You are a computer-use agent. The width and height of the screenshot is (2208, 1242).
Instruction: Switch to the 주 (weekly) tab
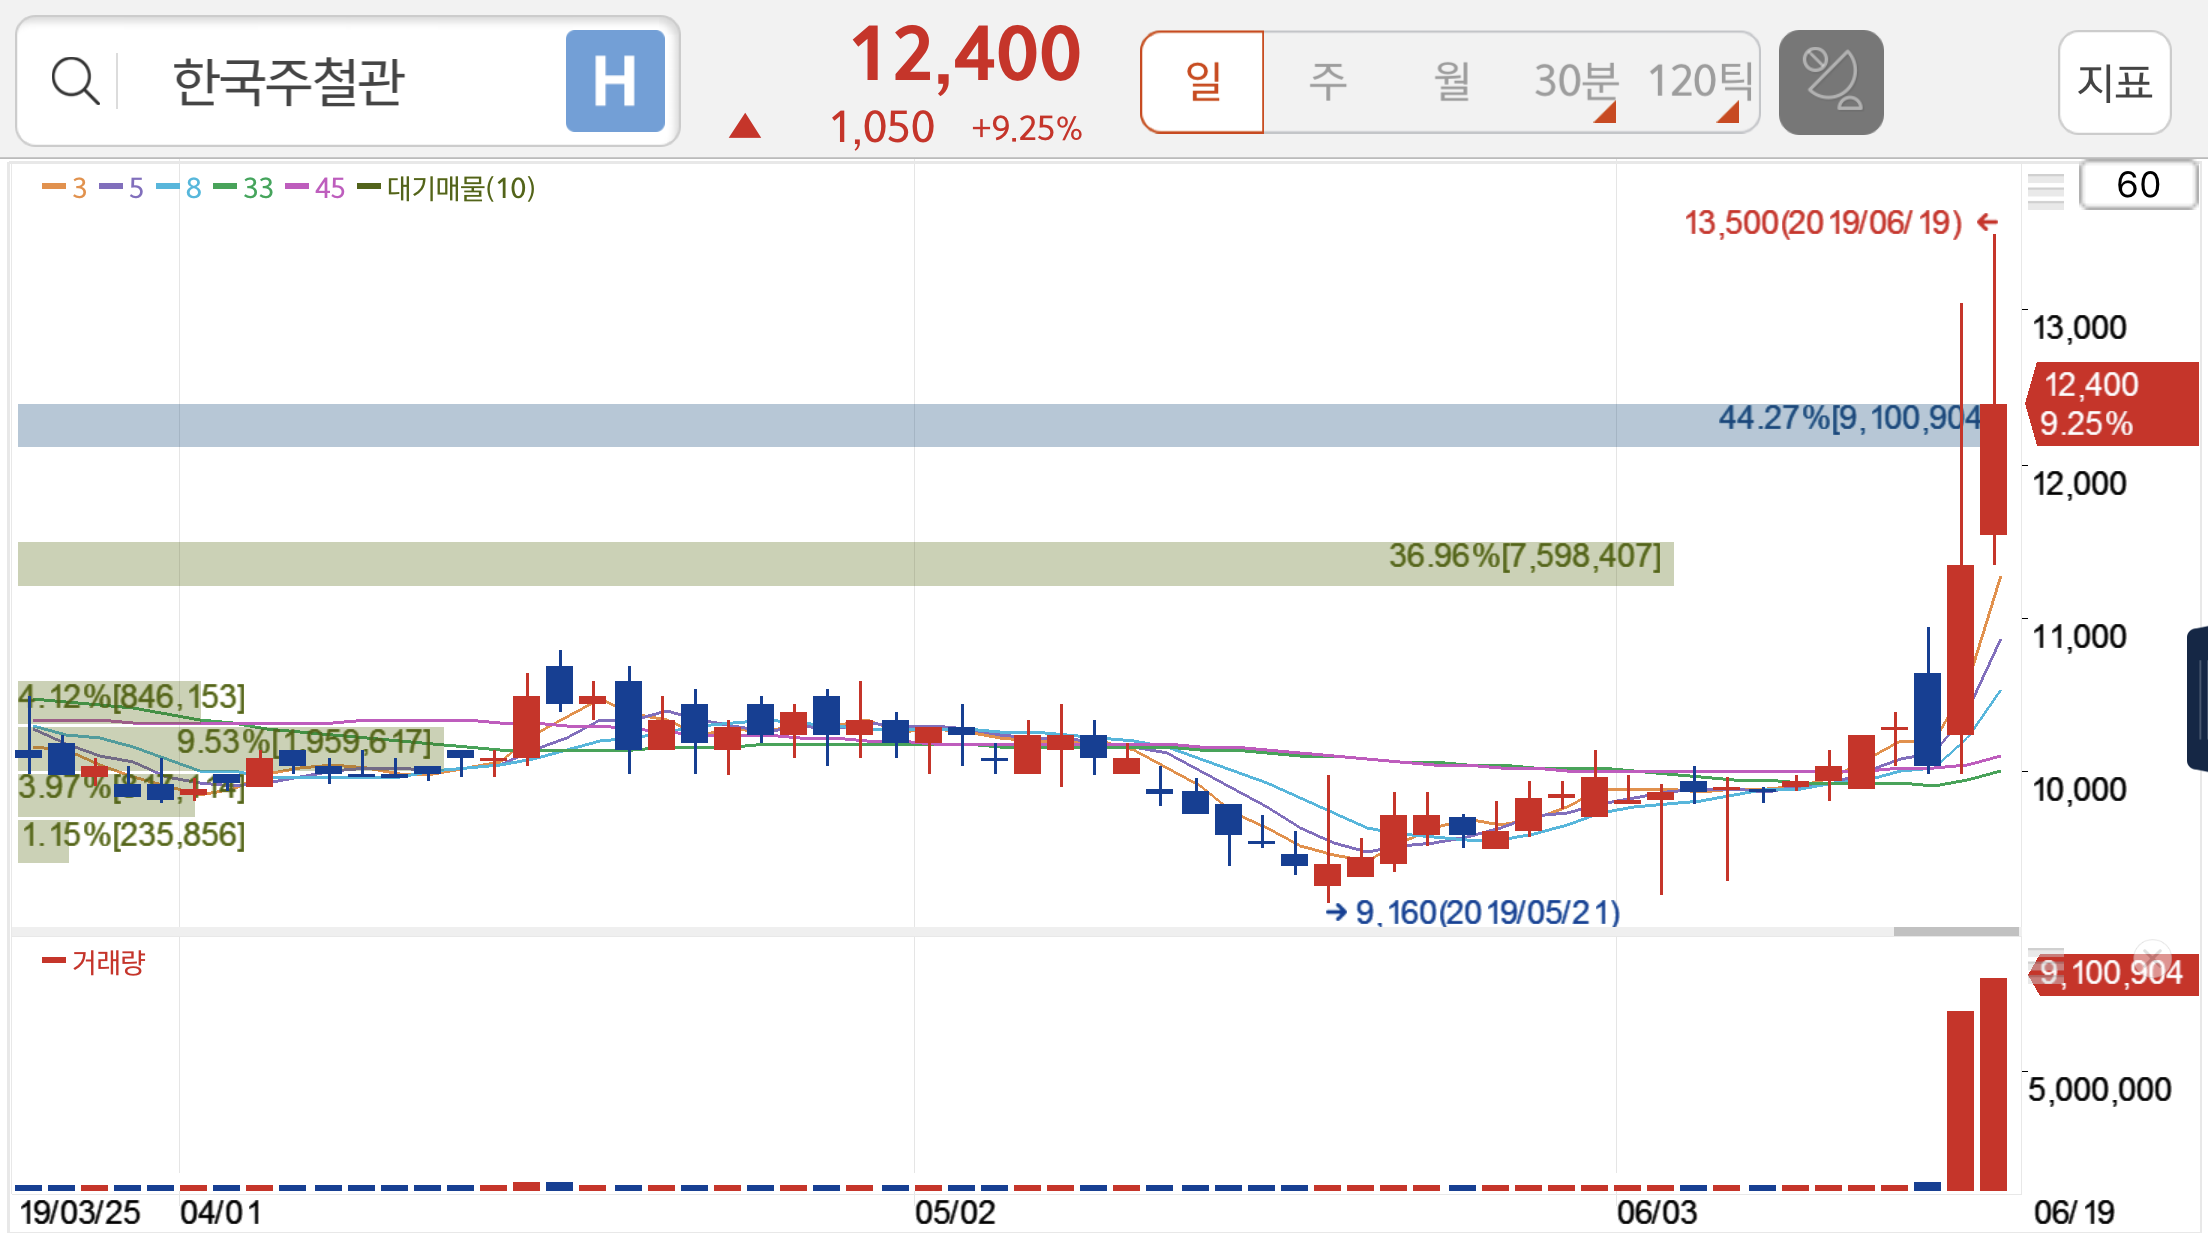point(1328,81)
